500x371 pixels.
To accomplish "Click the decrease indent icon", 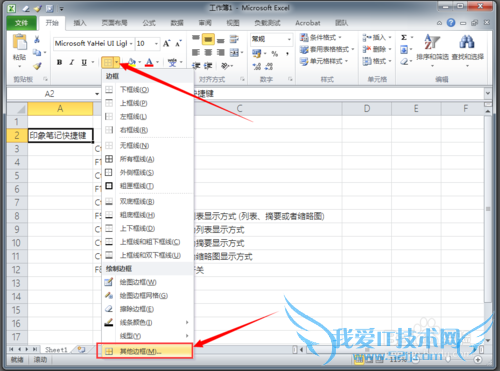I will pos(196,66).
